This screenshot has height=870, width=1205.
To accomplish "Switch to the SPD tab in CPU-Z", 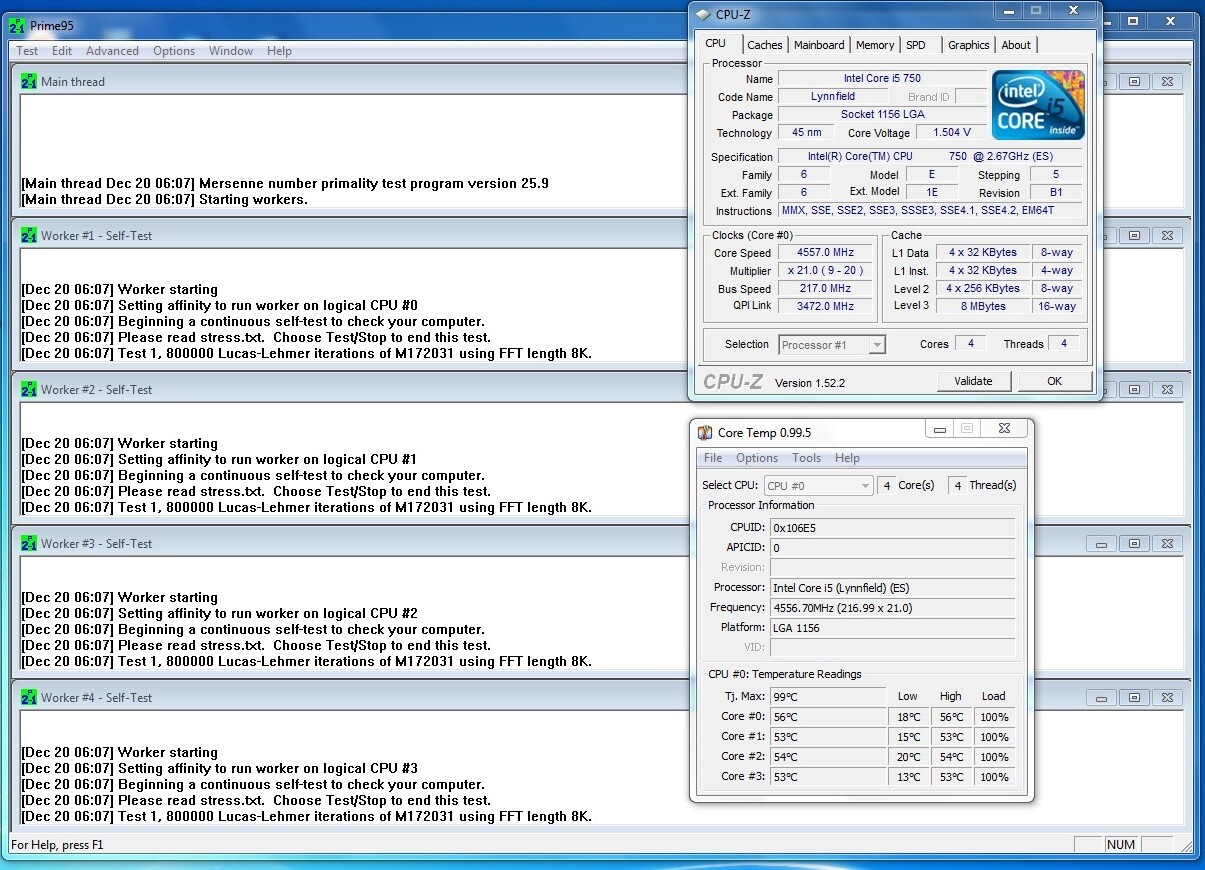I will coord(915,45).
